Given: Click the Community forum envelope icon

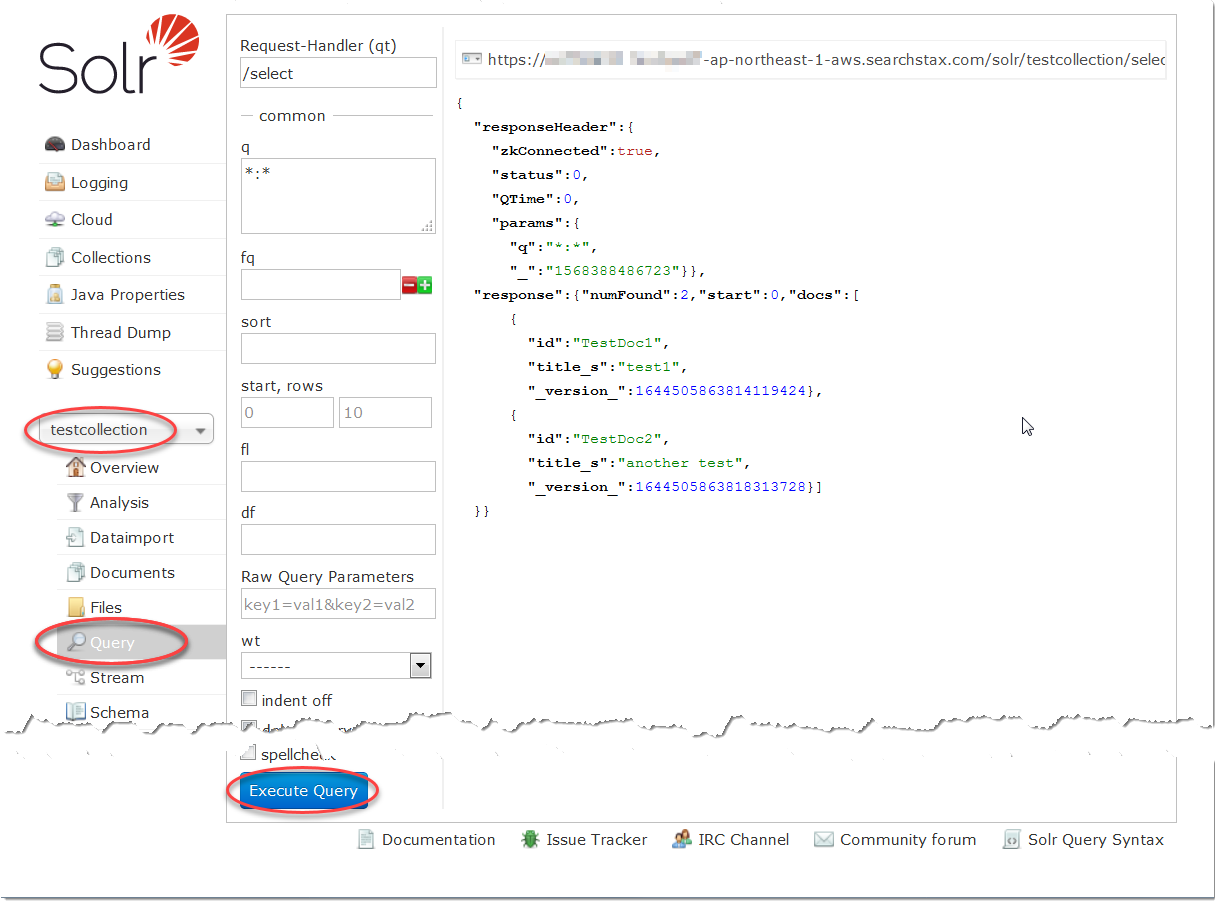Looking at the screenshot, I should pyautogui.click(x=824, y=839).
